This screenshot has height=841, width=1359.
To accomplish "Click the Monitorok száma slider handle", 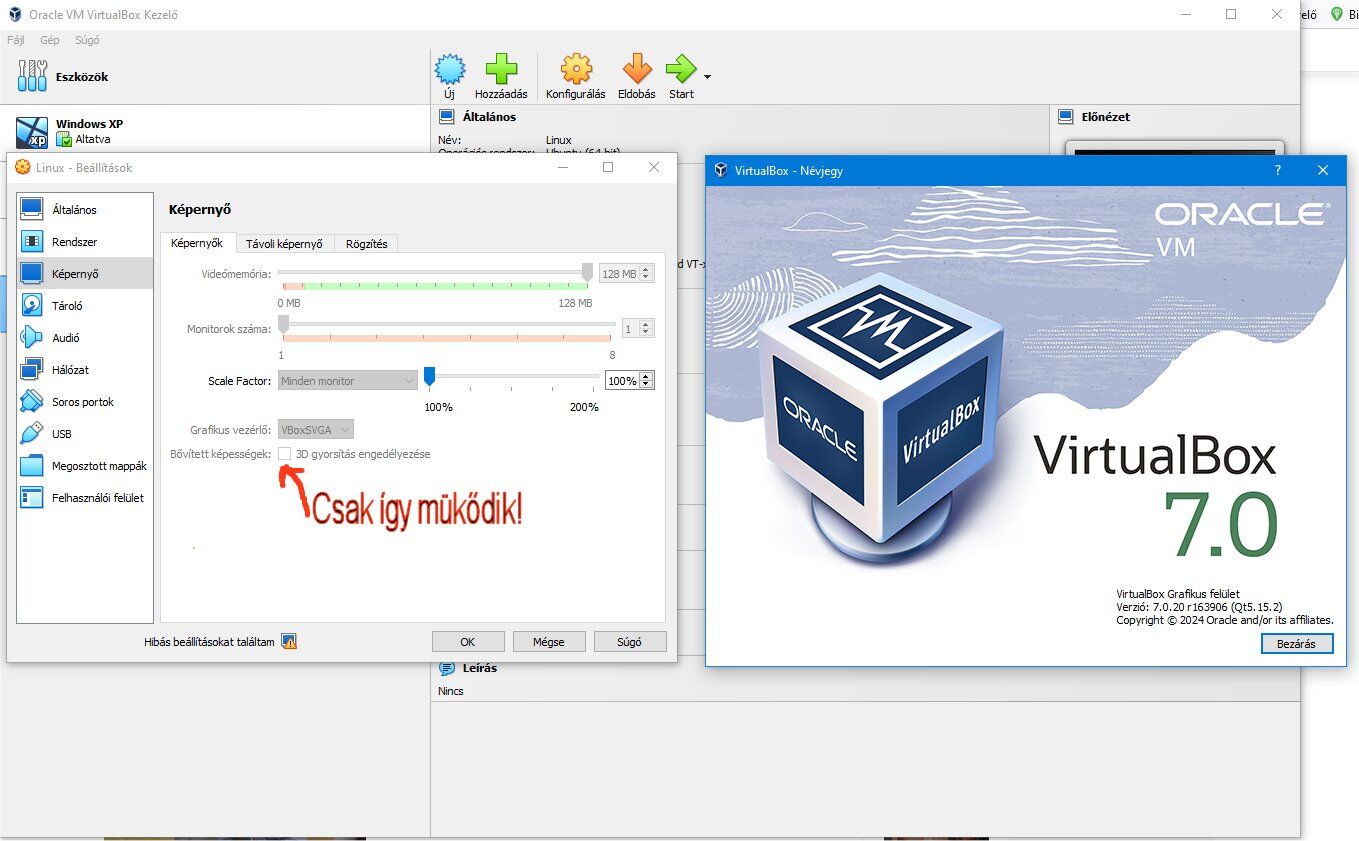I will click(x=283, y=324).
